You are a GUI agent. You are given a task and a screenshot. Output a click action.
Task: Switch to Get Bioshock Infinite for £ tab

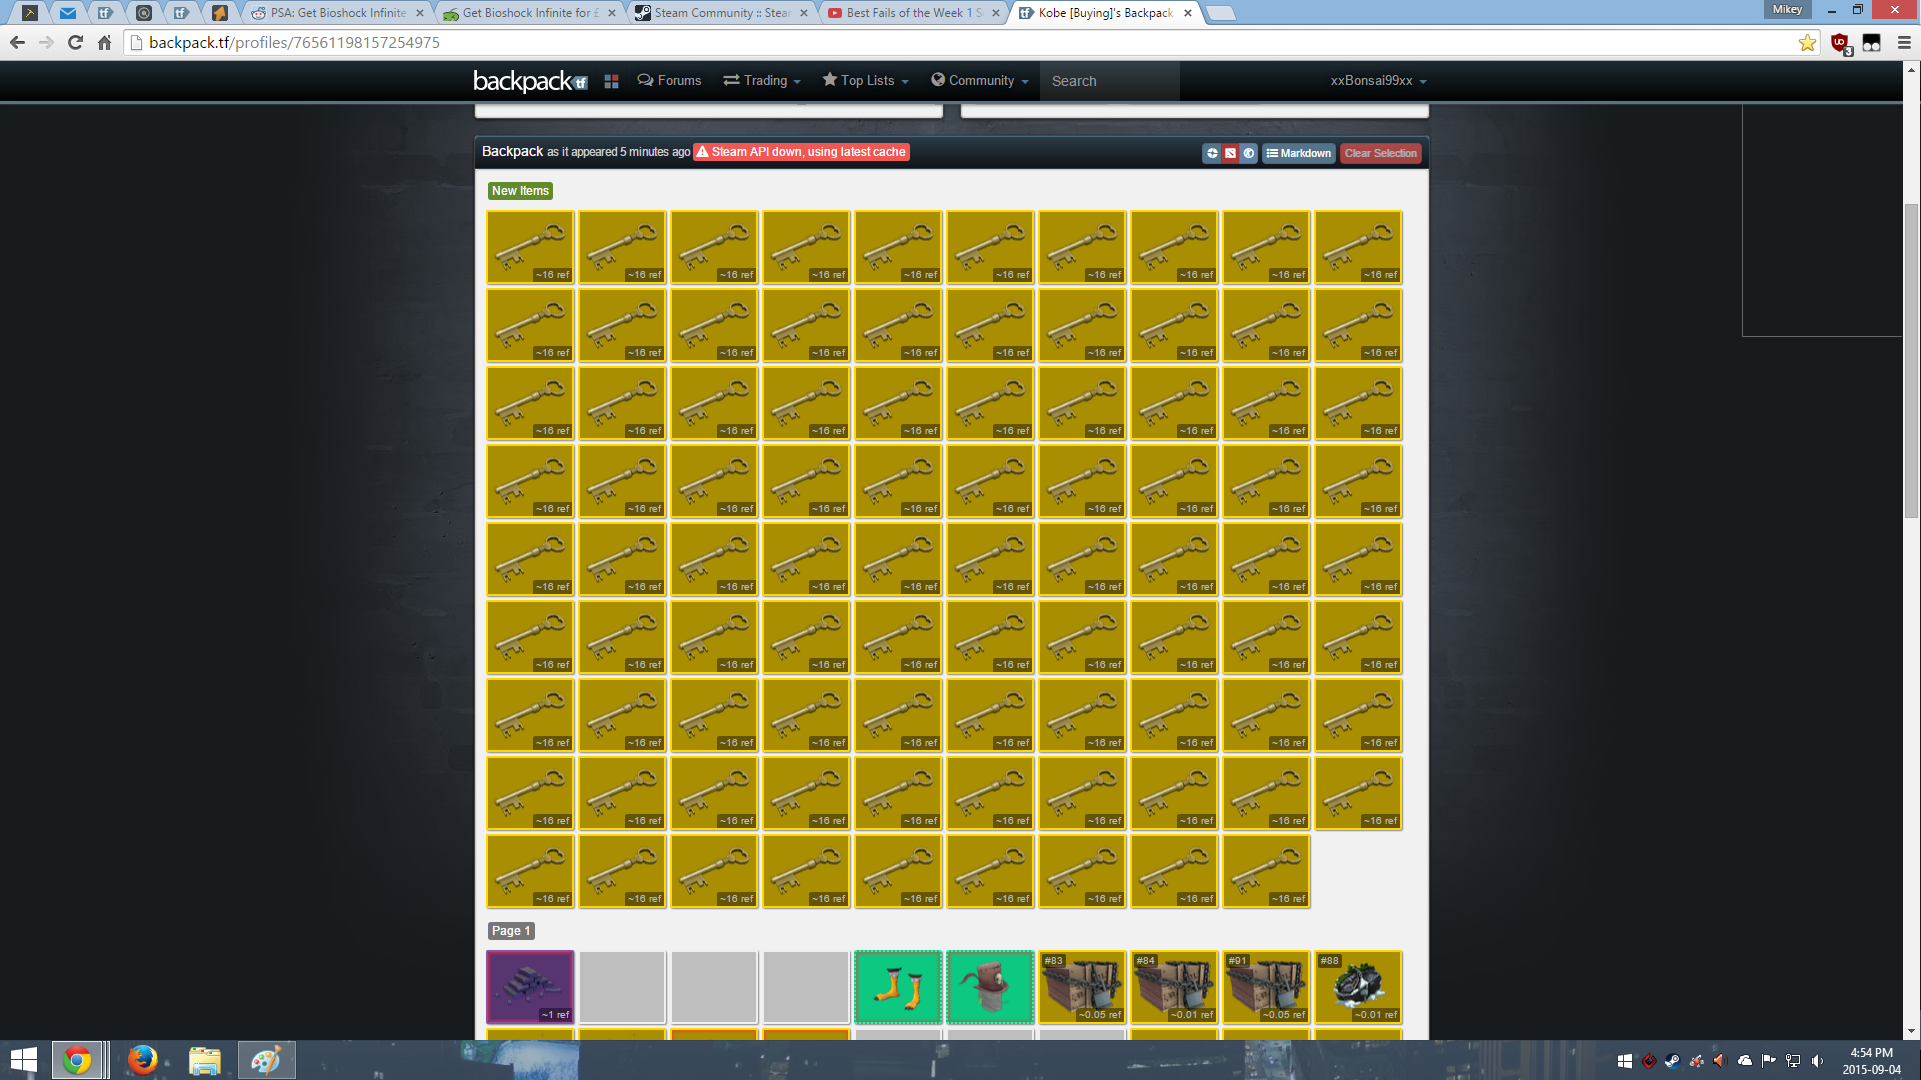click(x=530, y=13)
